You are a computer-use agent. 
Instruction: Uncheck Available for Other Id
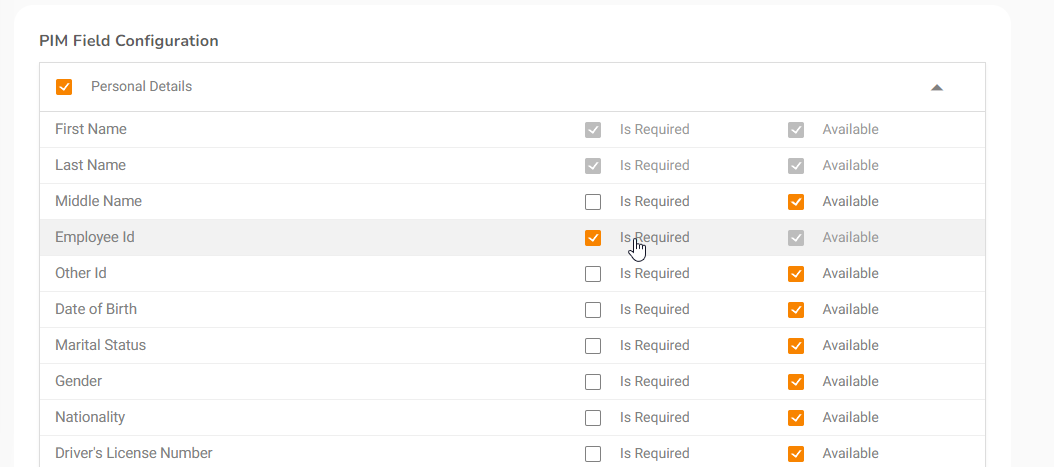796,274
